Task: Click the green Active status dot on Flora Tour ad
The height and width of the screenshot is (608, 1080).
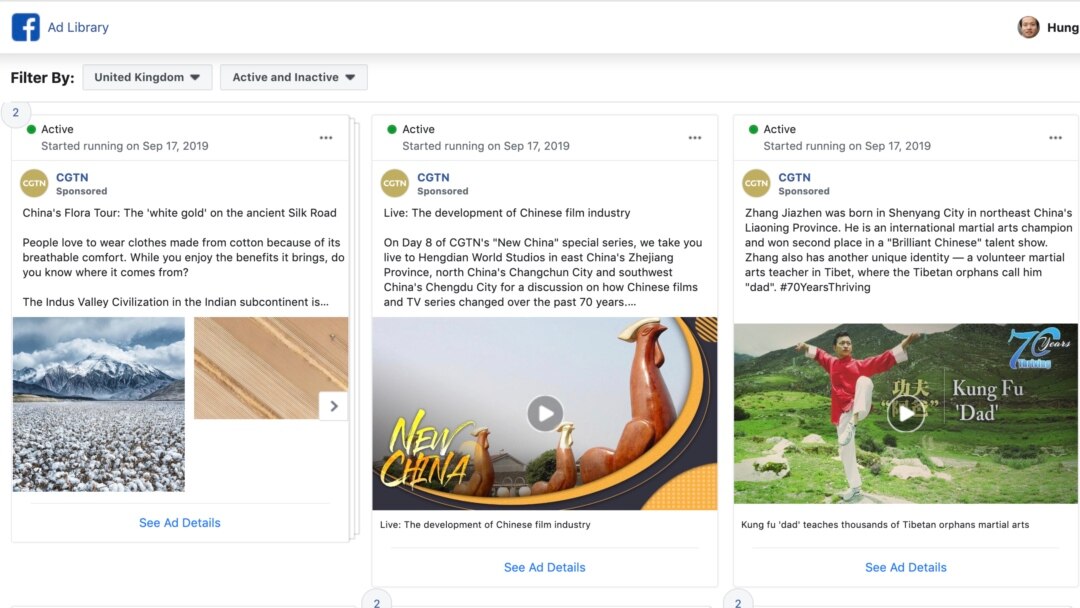Action: [x=31, y=129]
